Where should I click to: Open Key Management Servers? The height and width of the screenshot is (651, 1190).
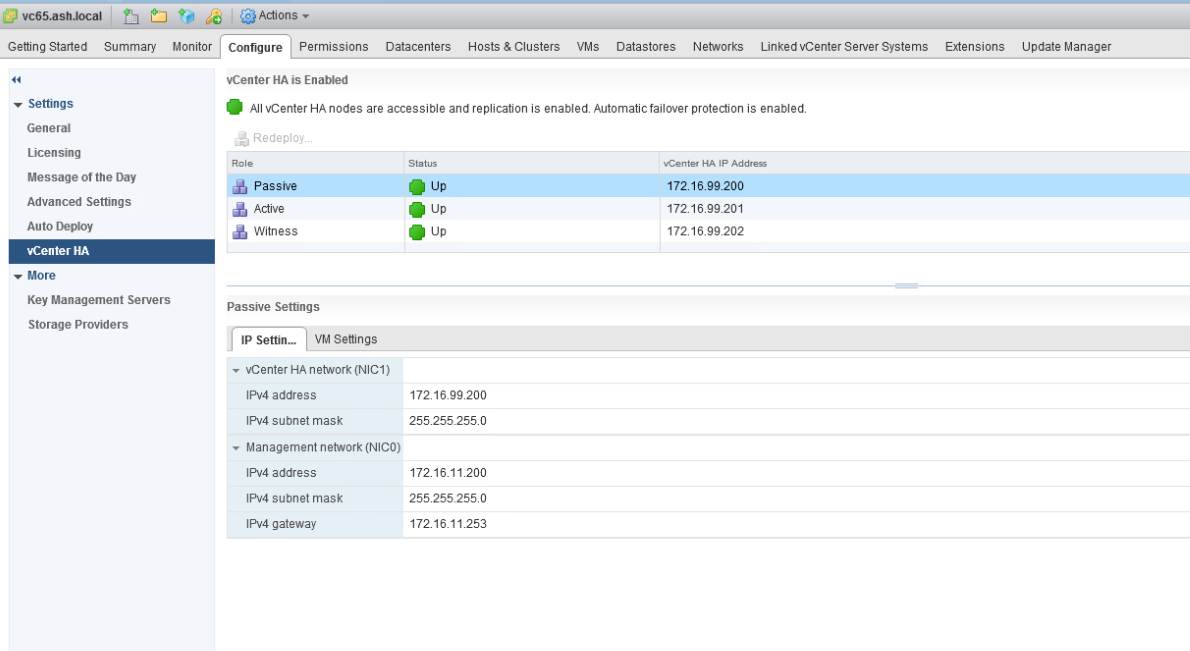(x=99, y=300)
